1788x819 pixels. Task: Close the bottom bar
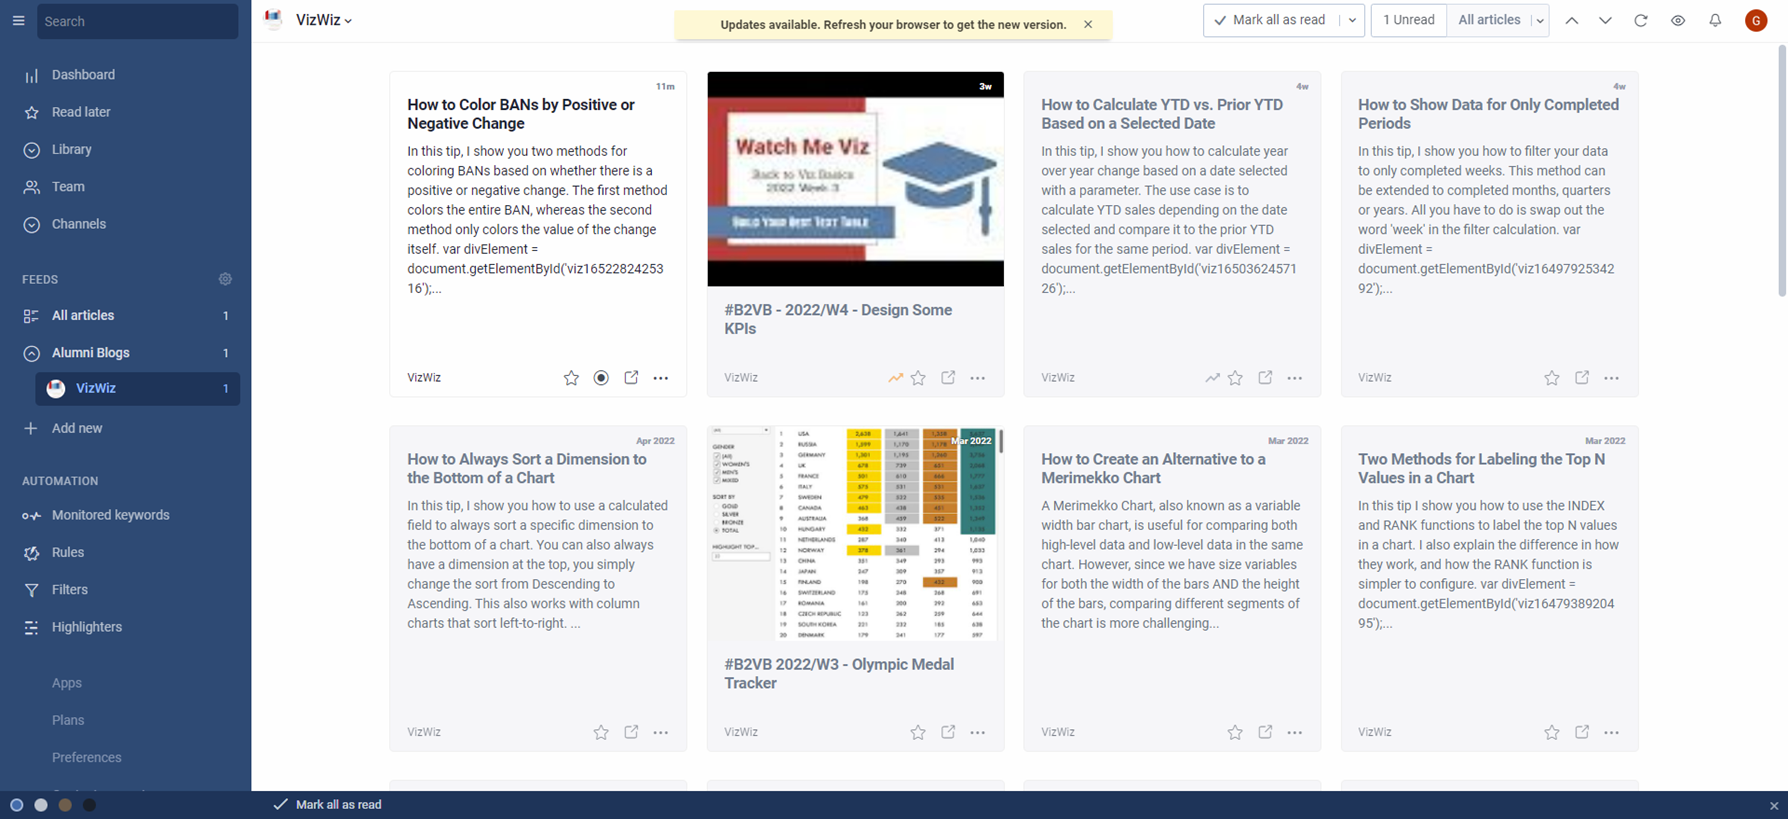pyautogui.click(x=1774, y=806)
